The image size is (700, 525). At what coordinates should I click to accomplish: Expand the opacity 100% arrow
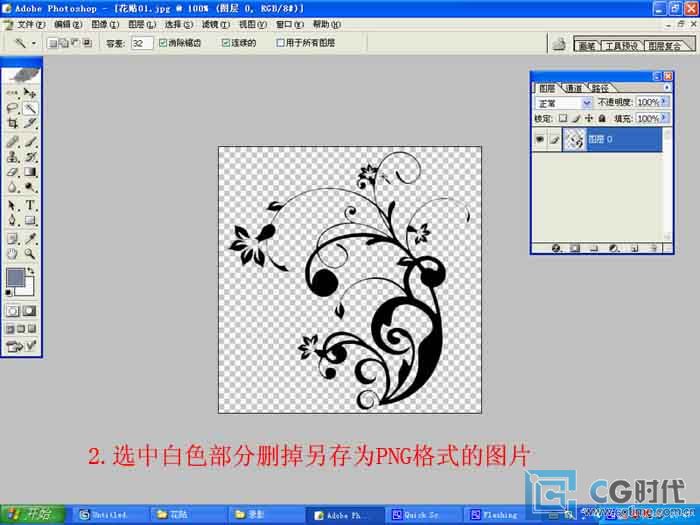(x=664, y=102)
